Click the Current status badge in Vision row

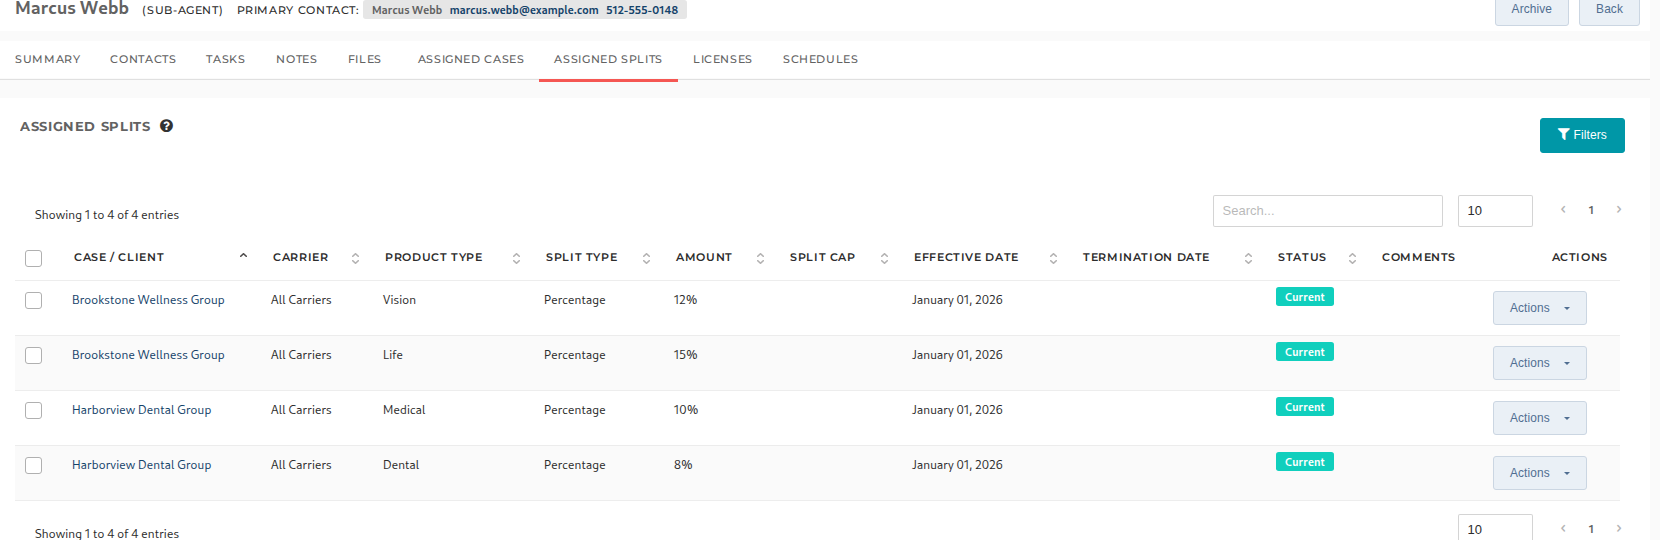(x=1305, y=297)
